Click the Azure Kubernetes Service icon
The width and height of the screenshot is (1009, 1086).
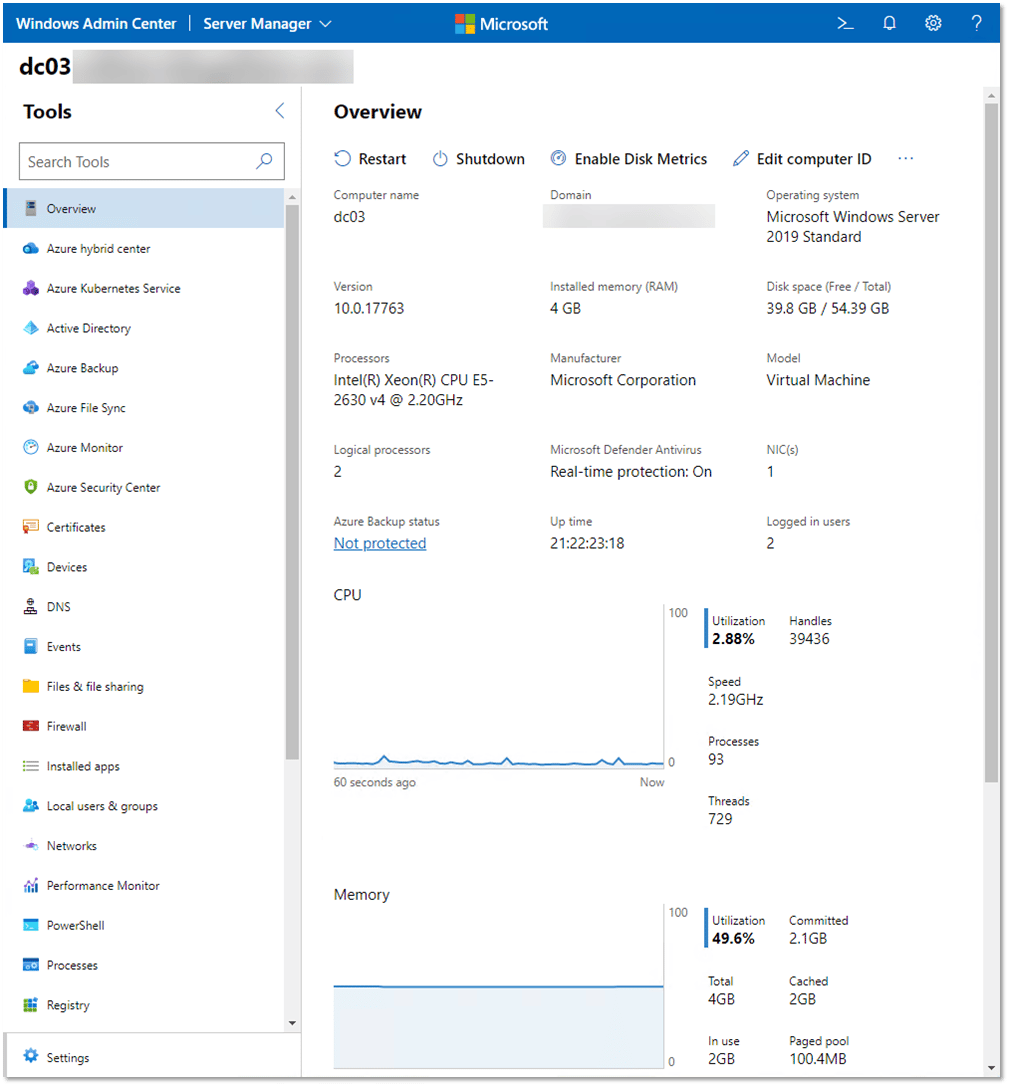point(30,288)
